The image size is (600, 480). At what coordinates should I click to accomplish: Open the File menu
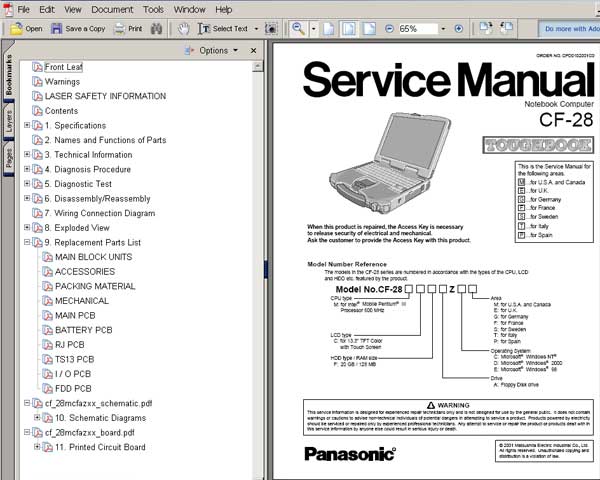tap(23, 10)
